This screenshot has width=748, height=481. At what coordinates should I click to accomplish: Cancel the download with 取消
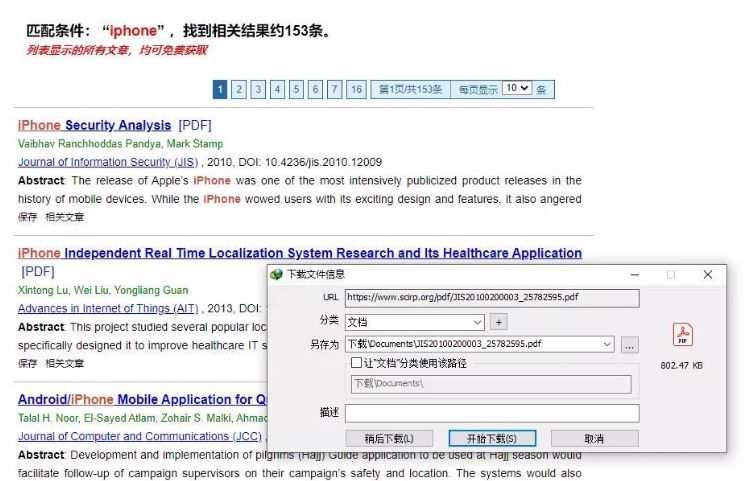(594, 439)
